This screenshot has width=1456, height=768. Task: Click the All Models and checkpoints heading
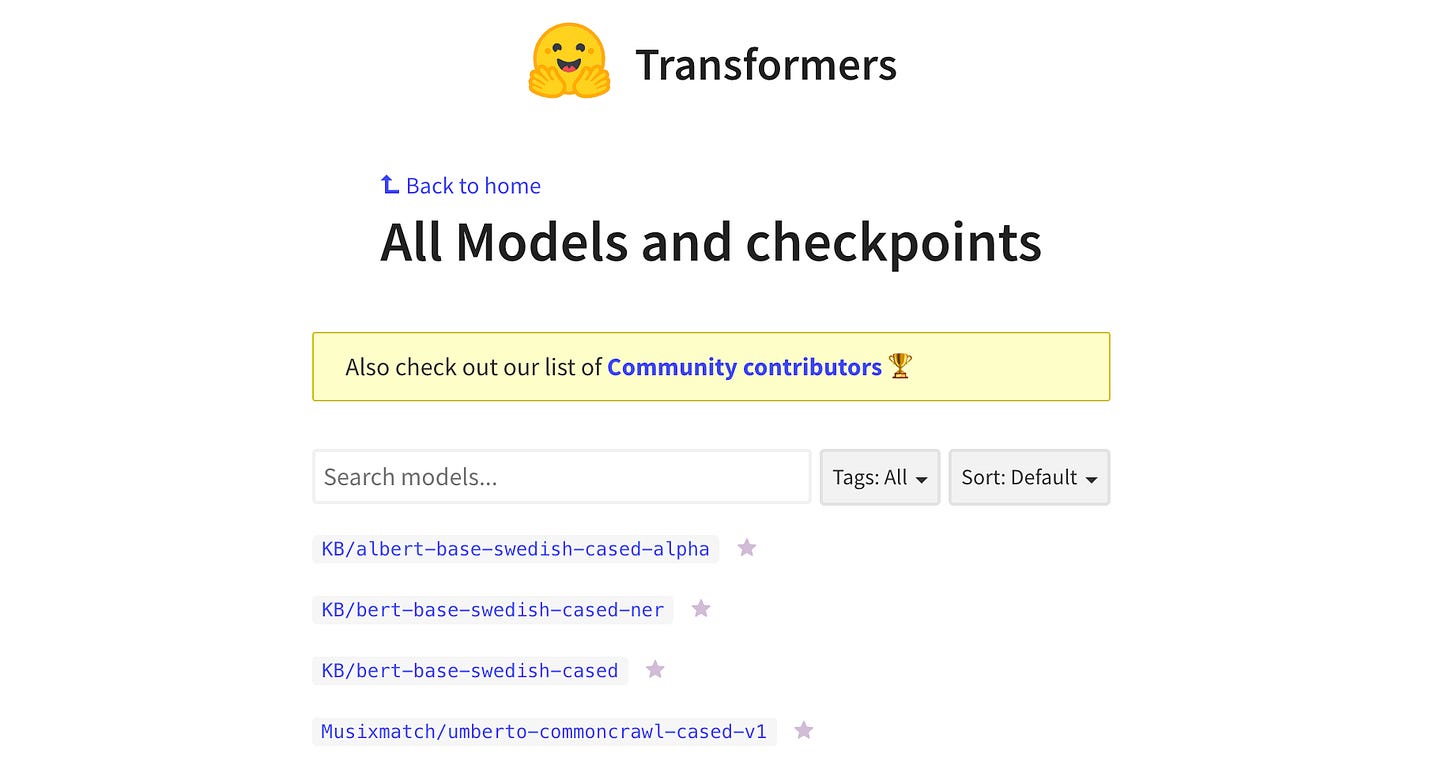[711, 243]
